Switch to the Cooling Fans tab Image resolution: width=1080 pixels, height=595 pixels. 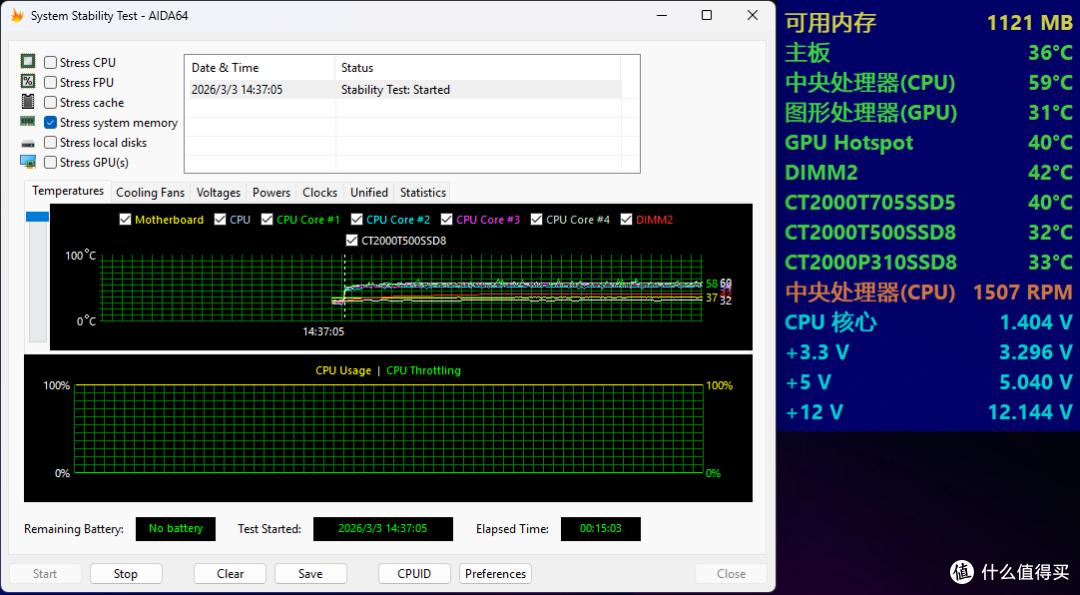150,193
